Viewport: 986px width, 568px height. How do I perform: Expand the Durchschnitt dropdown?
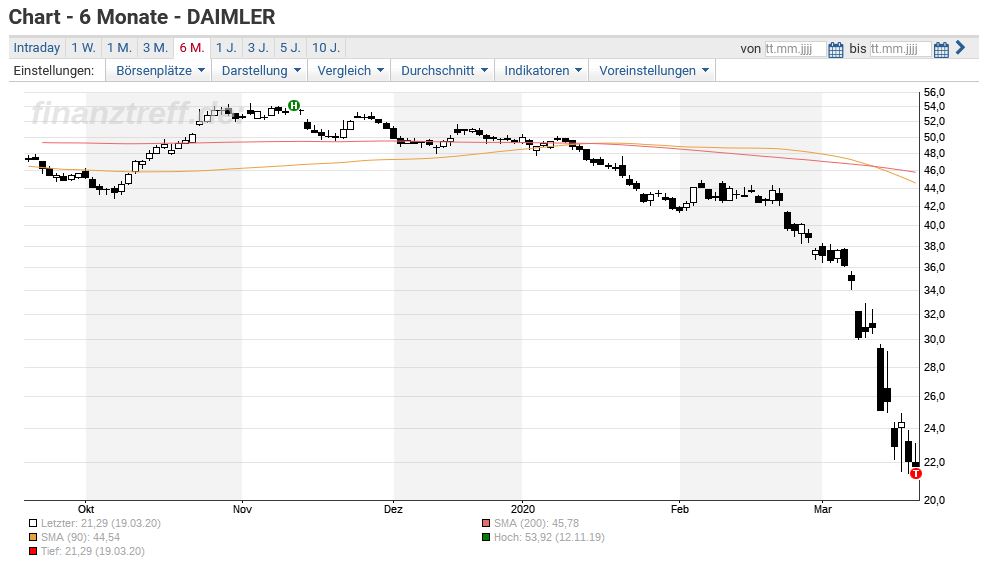443,70
